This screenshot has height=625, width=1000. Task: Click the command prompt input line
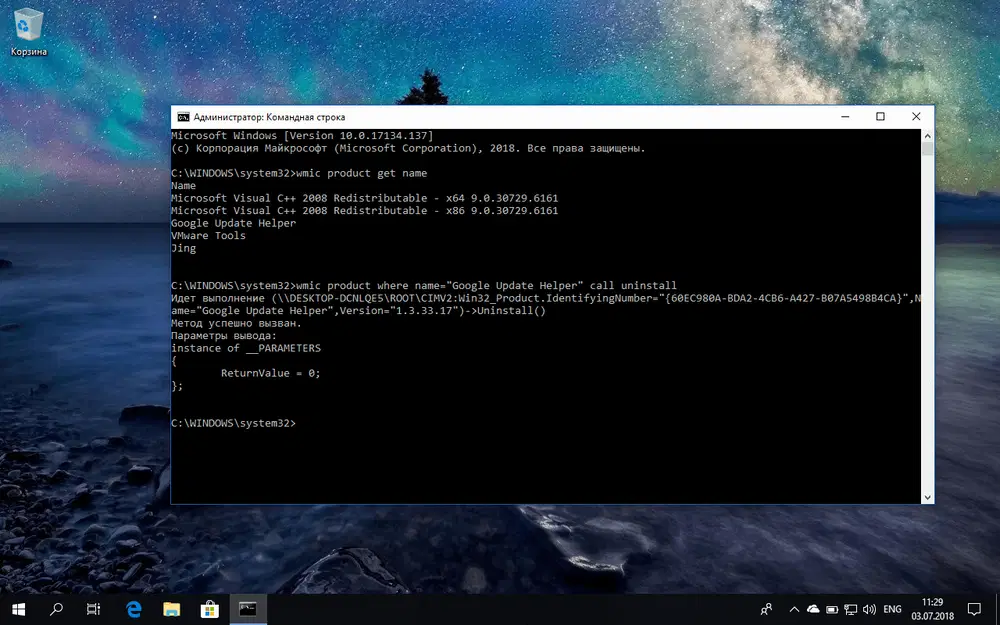coord(300,423)
